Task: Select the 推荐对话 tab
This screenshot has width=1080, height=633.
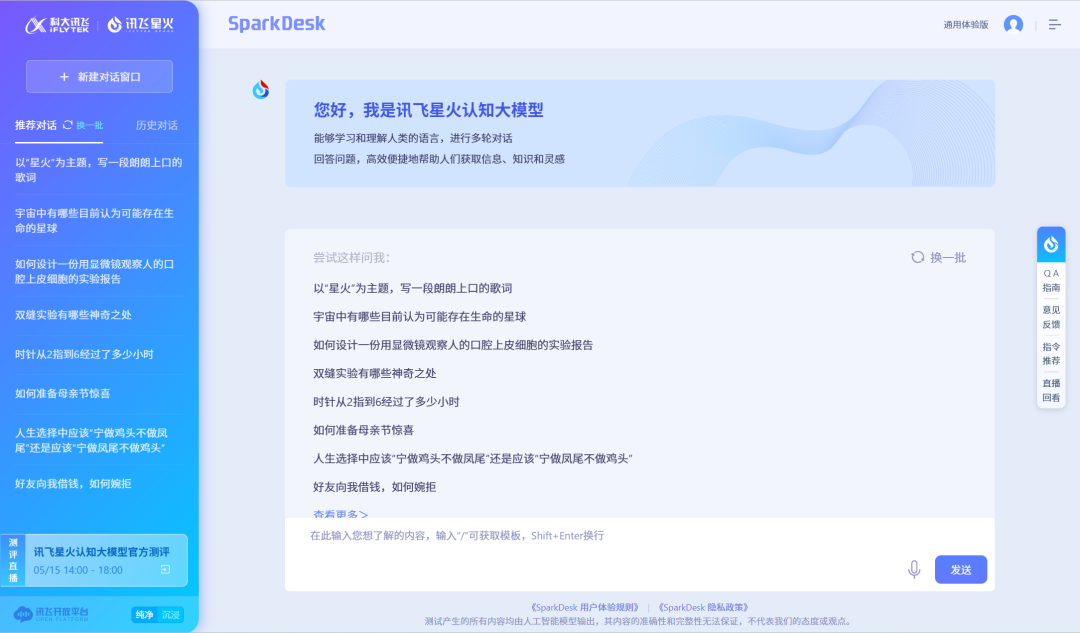Action: click(35, 125)
